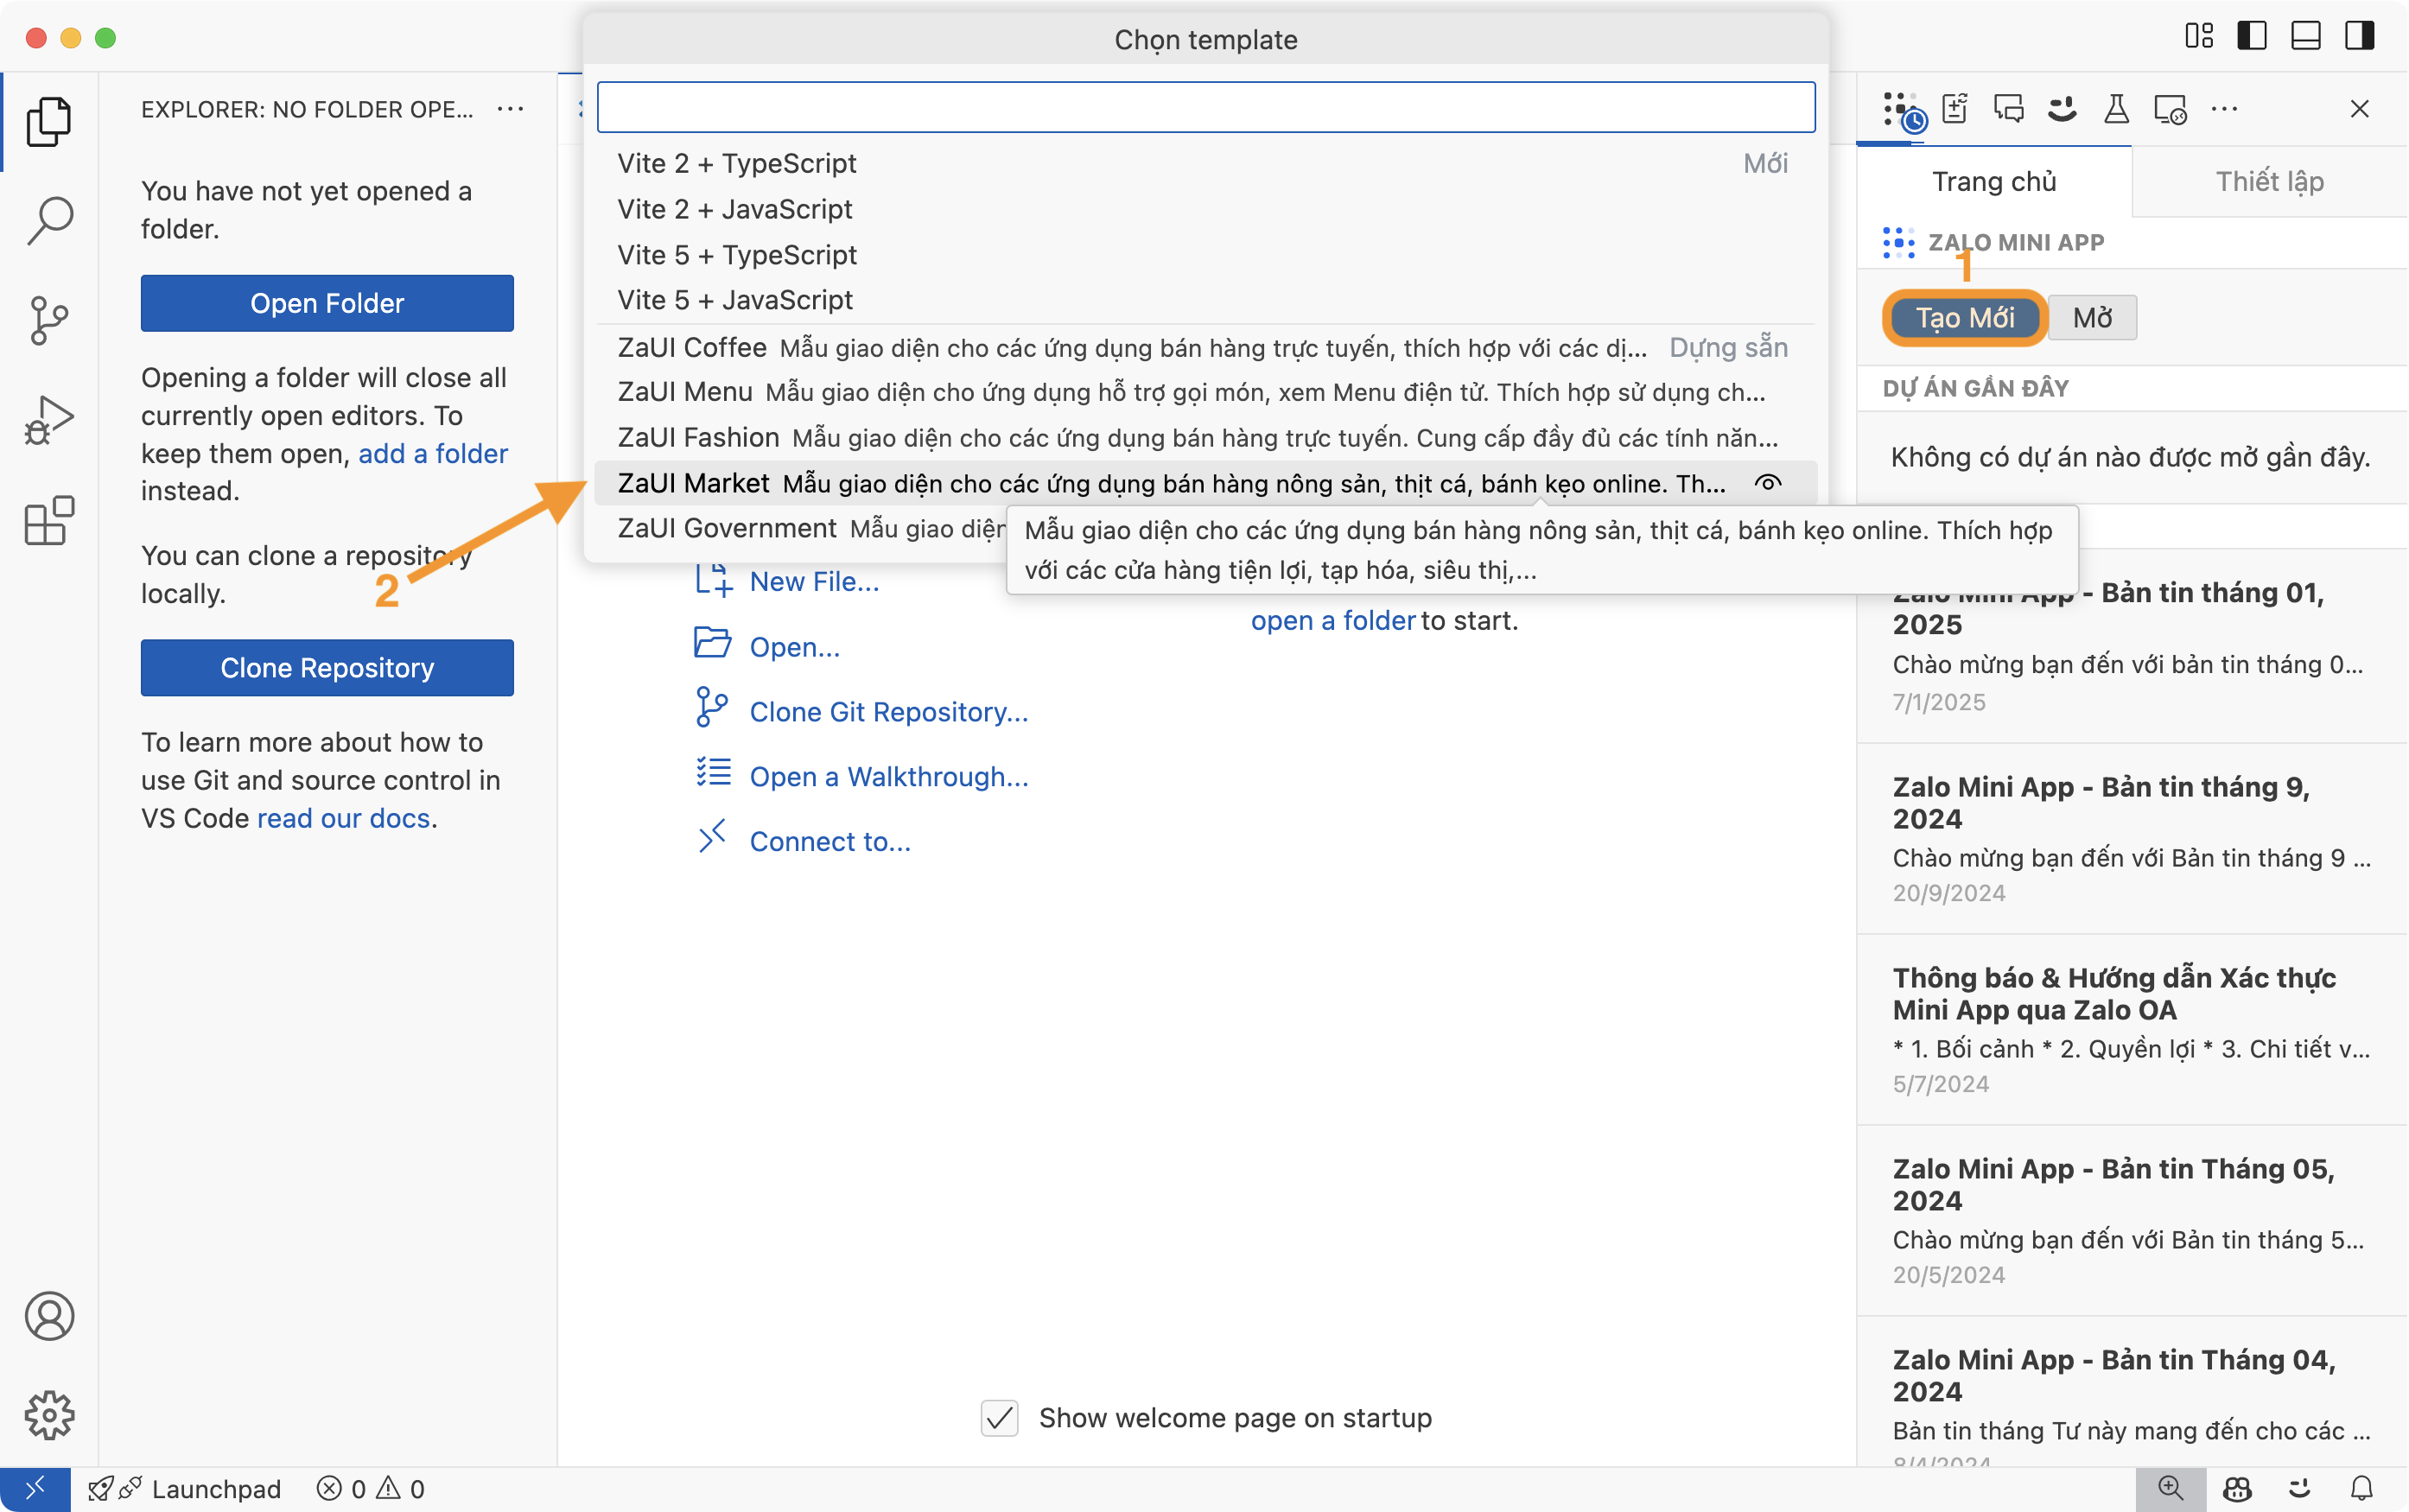Toggle the secondary side bar icon
Viewport: 2409px width, 1512px height.
[x=2360, y=37]
